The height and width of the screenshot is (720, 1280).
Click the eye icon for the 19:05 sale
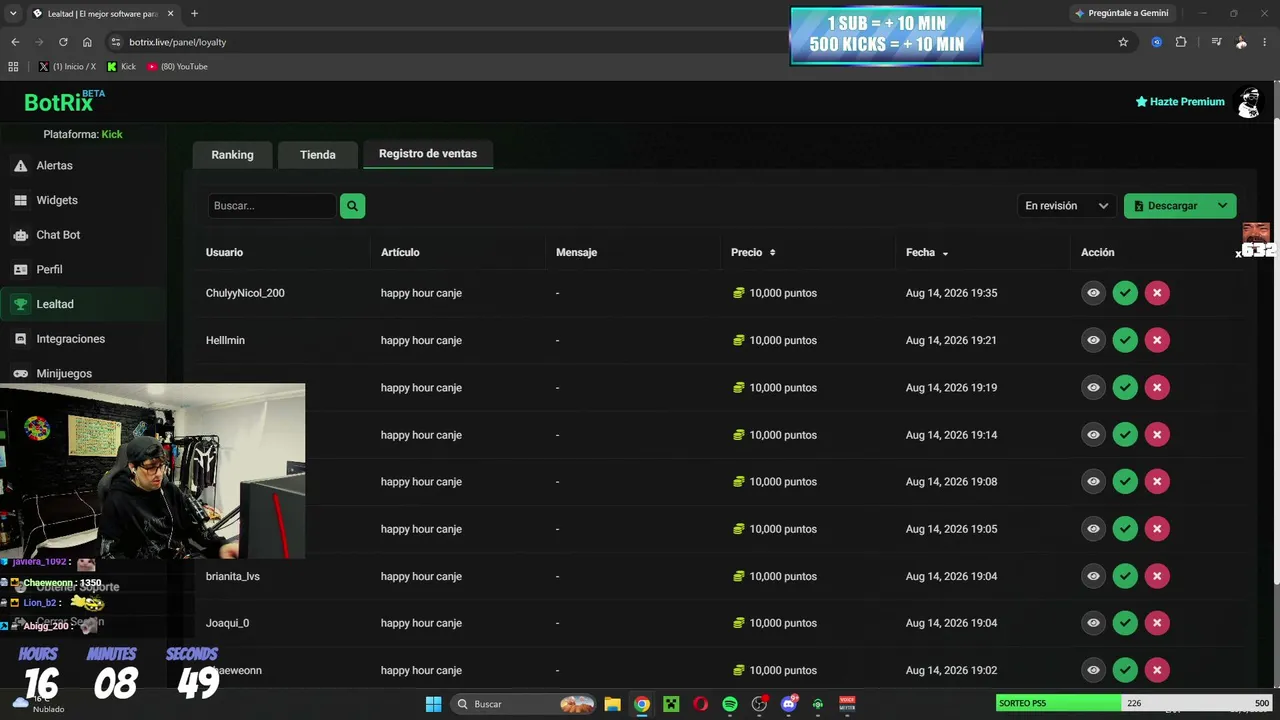(1093, 529)
